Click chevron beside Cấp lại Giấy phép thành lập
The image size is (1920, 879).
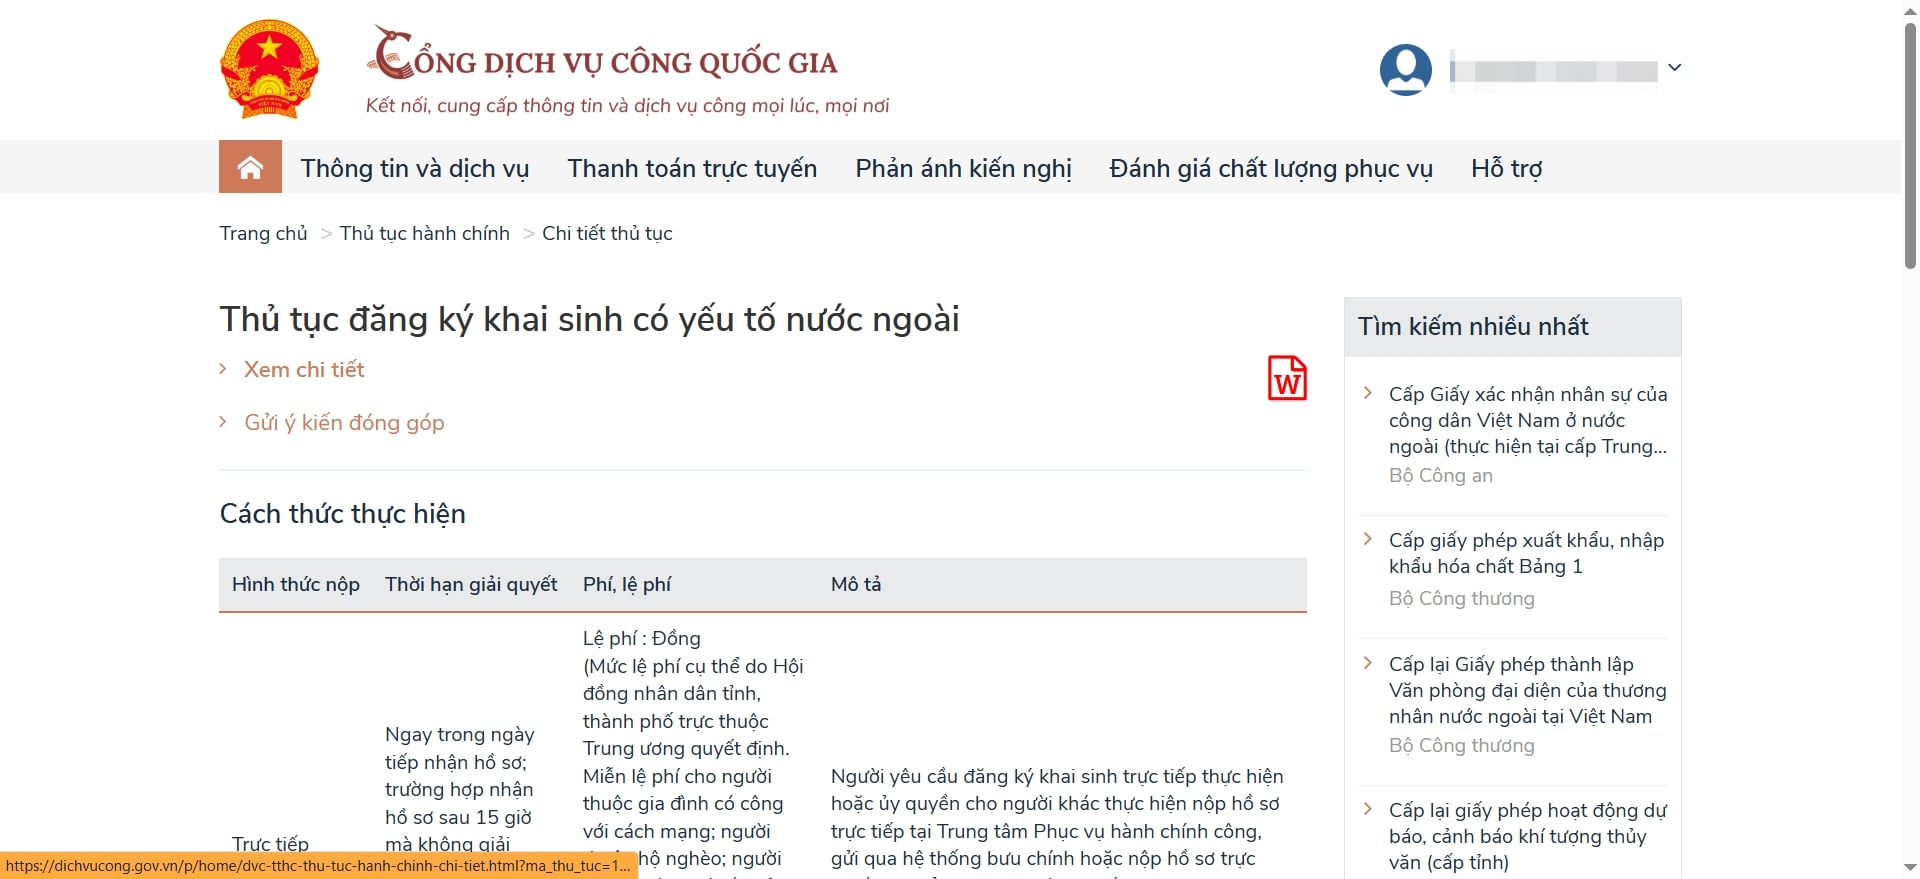pos(1368,663)
